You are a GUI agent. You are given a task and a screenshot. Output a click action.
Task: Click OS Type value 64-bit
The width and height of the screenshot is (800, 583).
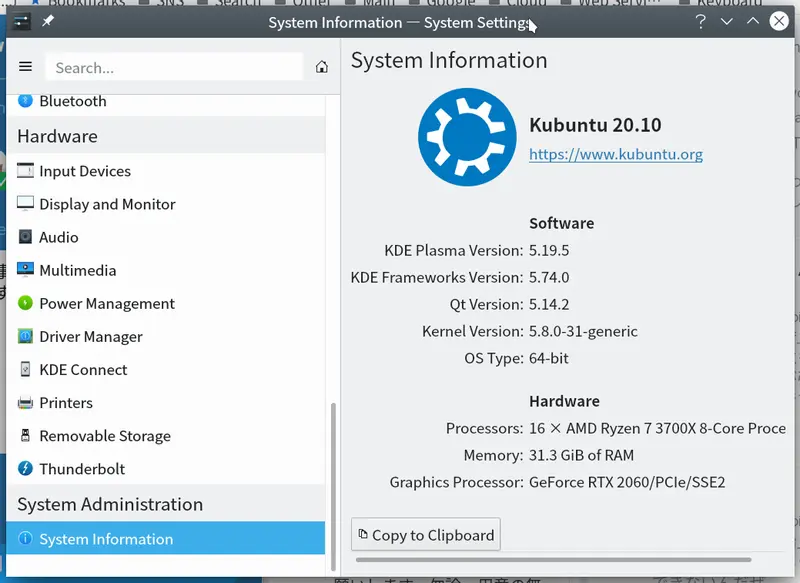(x=548, y=359)
